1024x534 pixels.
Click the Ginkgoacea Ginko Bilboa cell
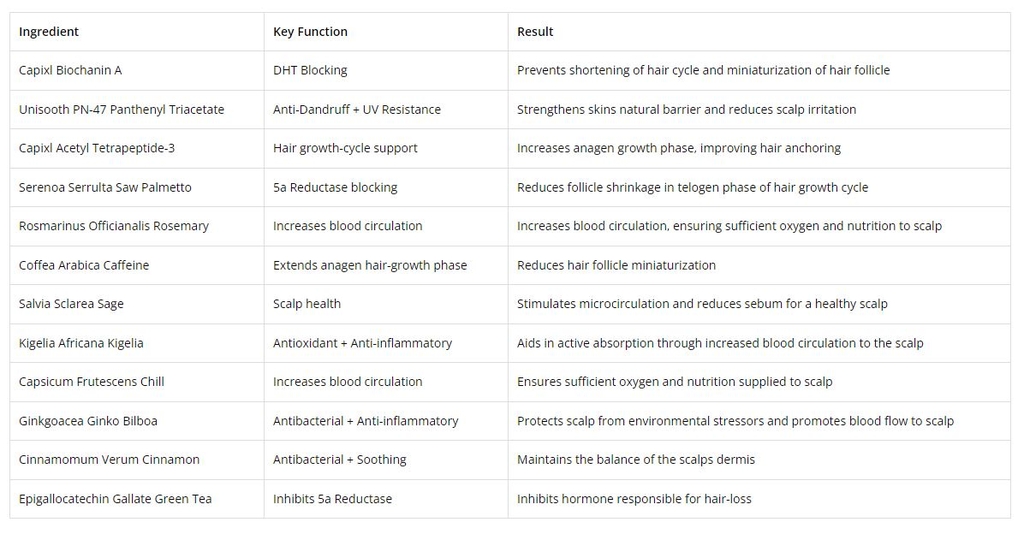(x=88, y=421)
